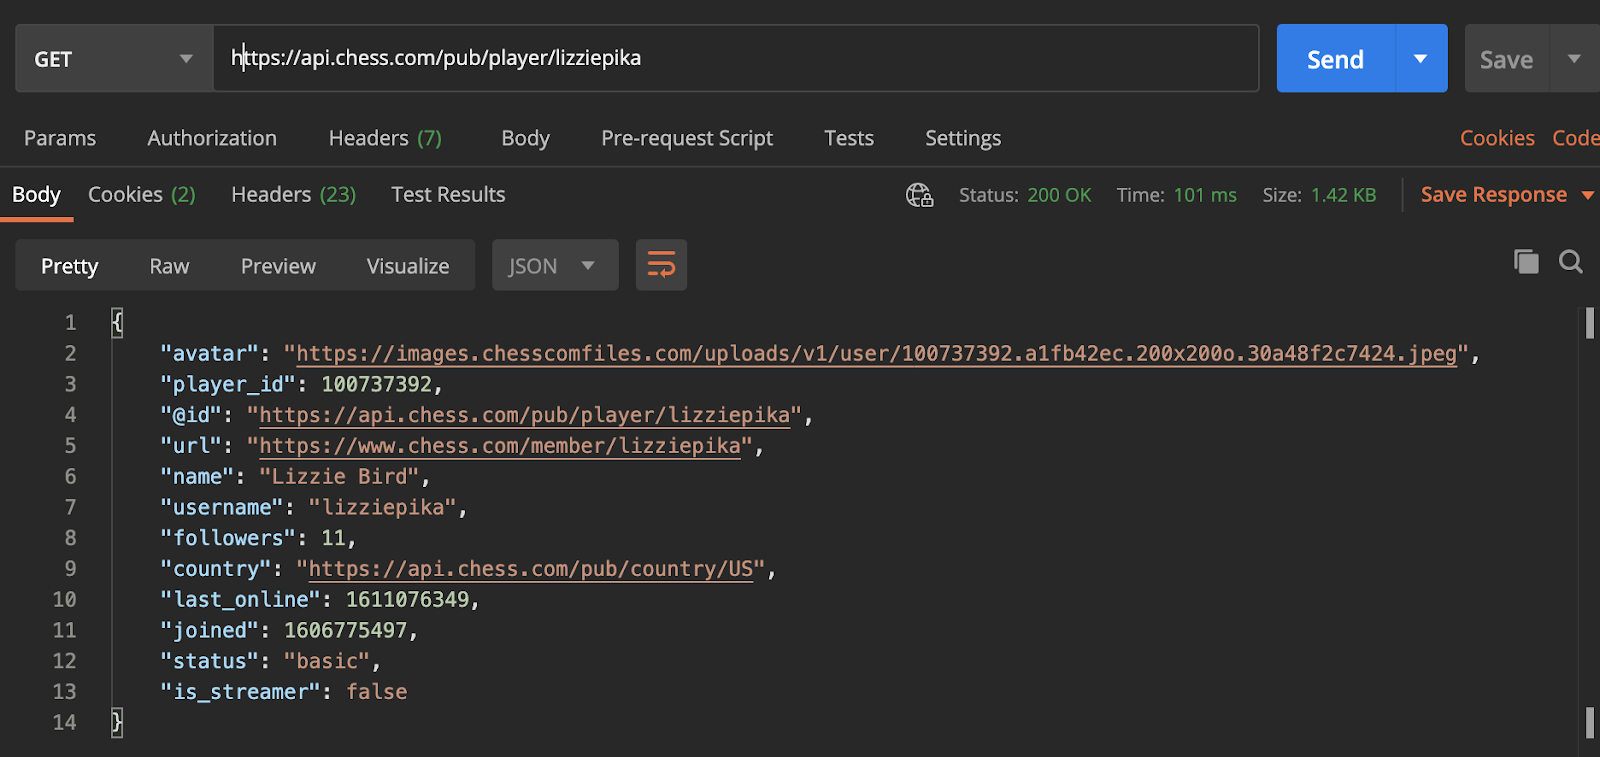1600x757 pixels.
Task: Open the request Headers (7) tab
Action: [385, 138]
